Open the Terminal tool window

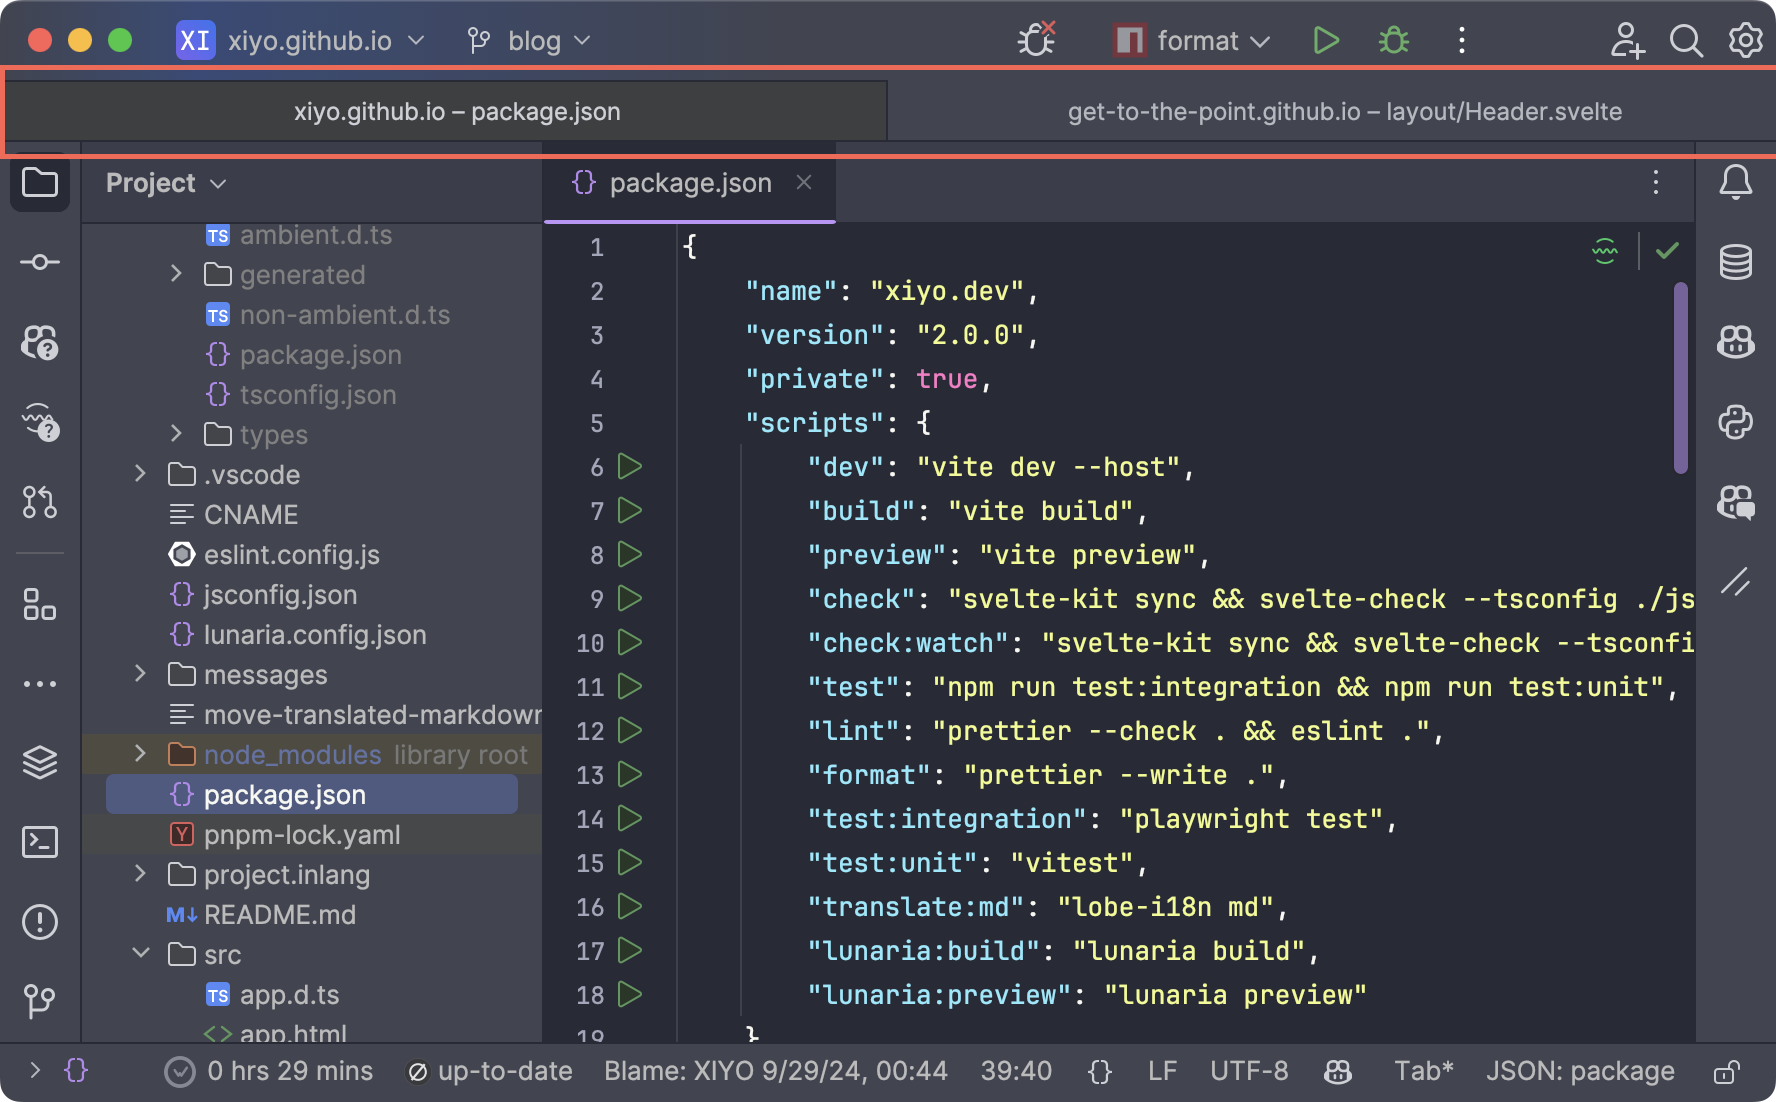coord(40,842)
